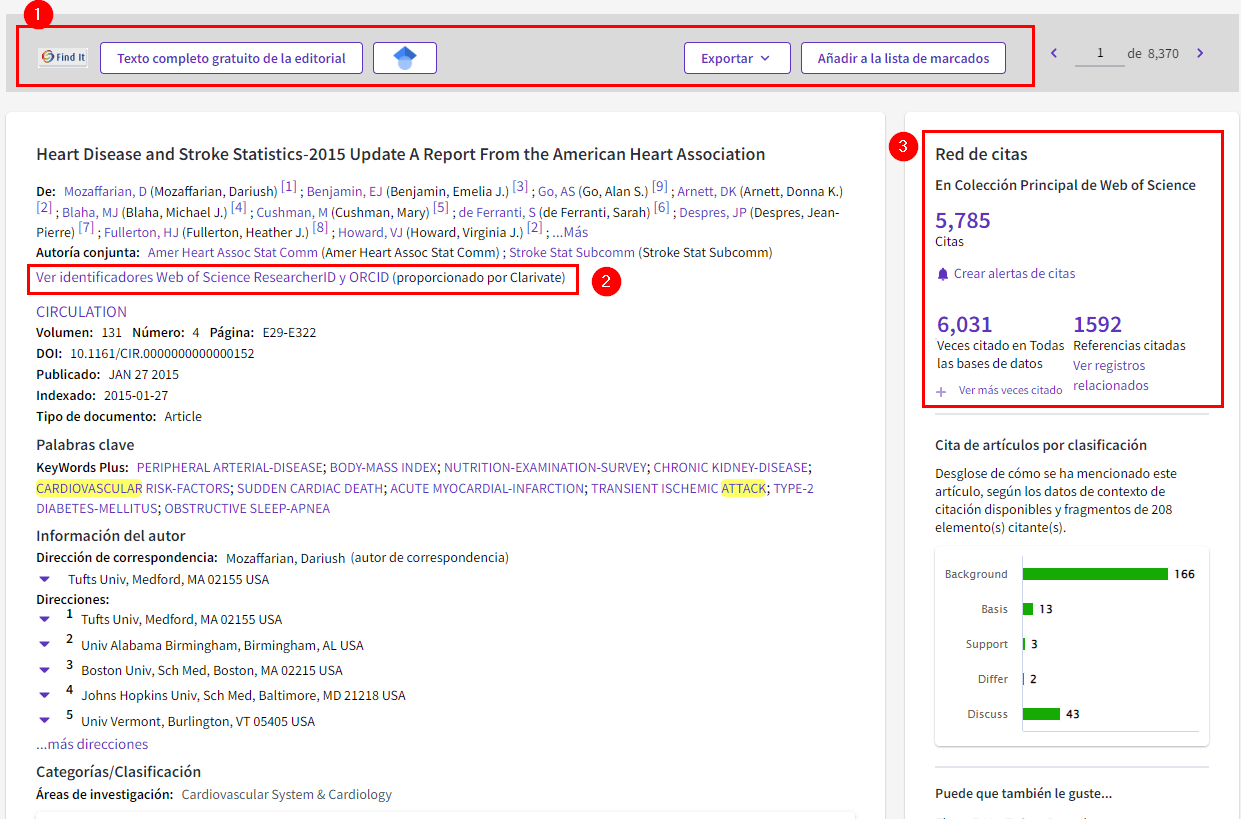The height and width of the screenshot is (819, 1241).
Task: Open the 5,785 Citas count
Action: [963, 220]
